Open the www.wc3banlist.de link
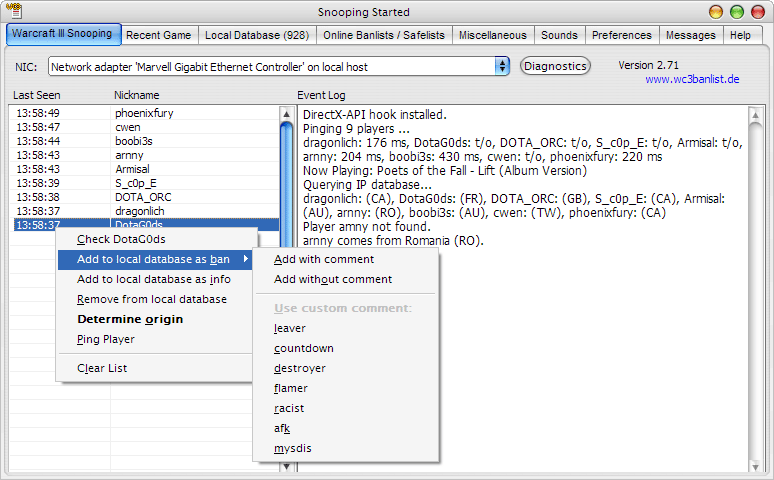This screenshot has width=774, height=480. click(692, 79)
